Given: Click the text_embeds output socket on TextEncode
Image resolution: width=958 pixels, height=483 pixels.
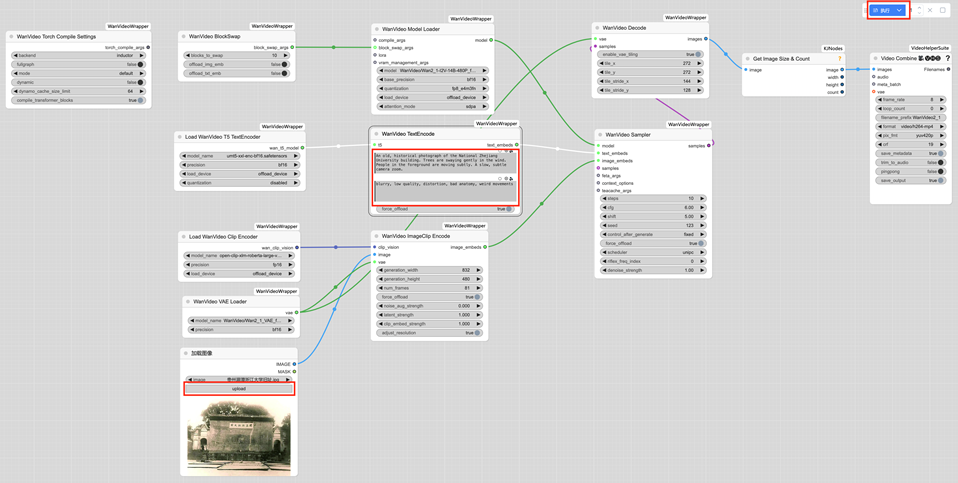Looking at the screenshot, I should click(x=517, y=145).
